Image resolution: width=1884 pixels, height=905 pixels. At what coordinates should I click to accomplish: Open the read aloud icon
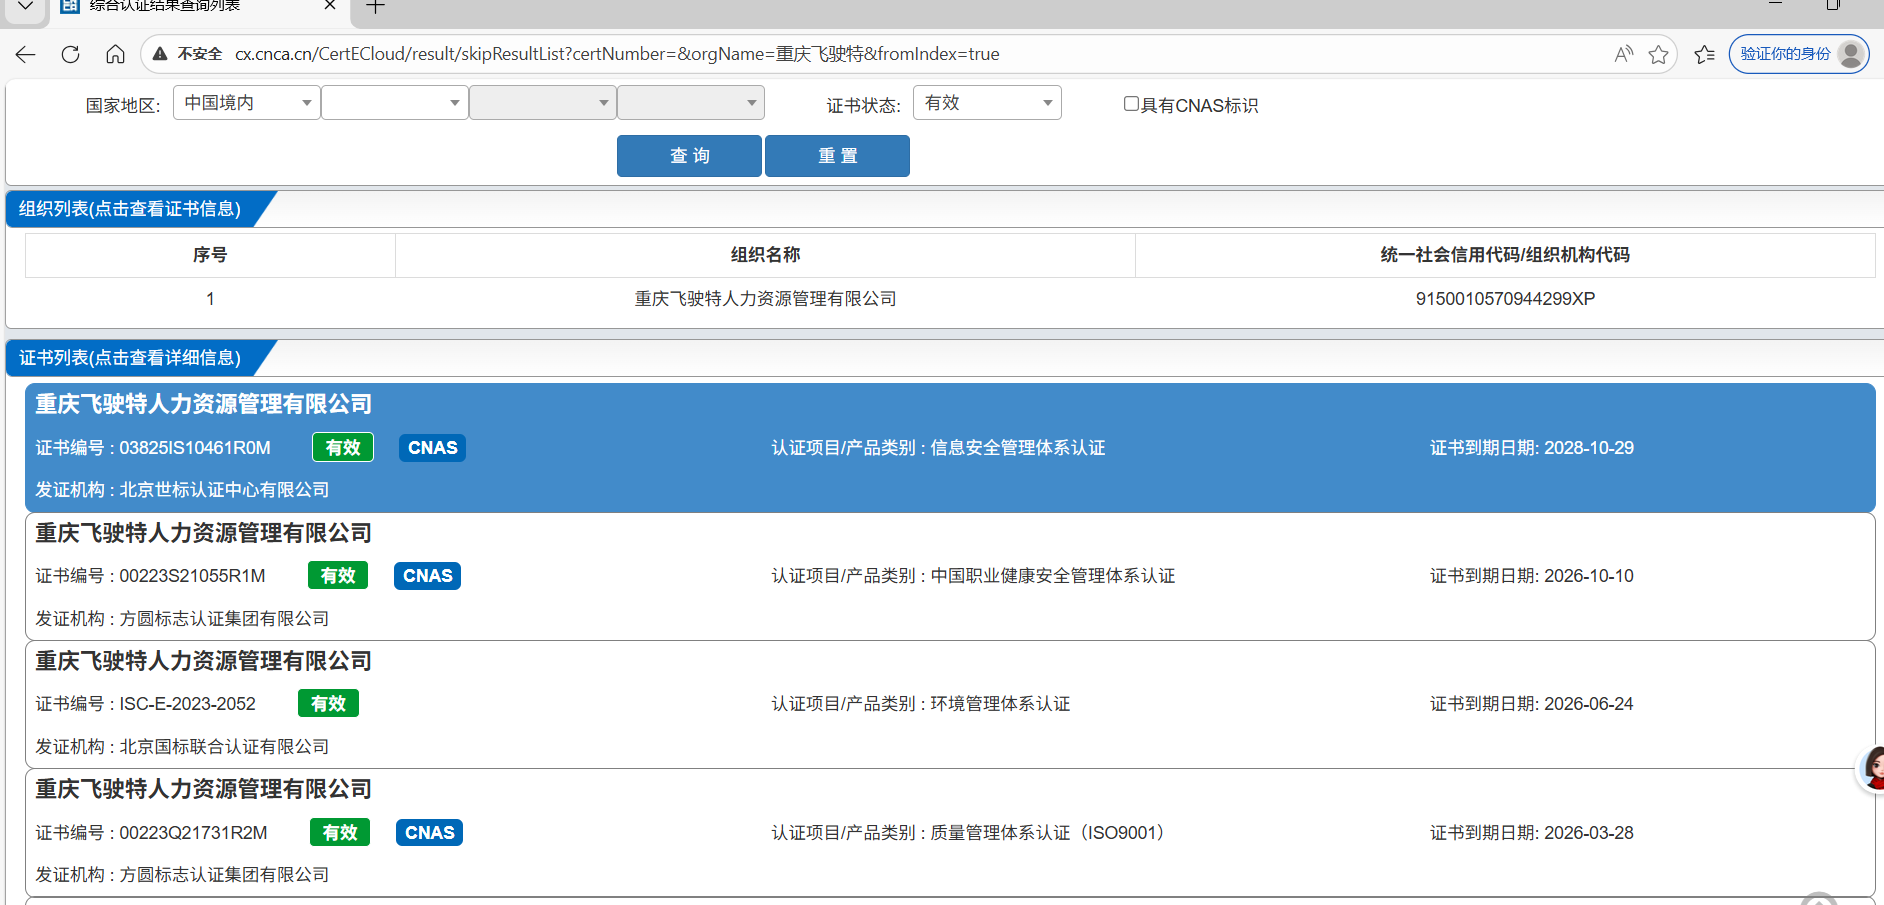[x=1623, y=54]
